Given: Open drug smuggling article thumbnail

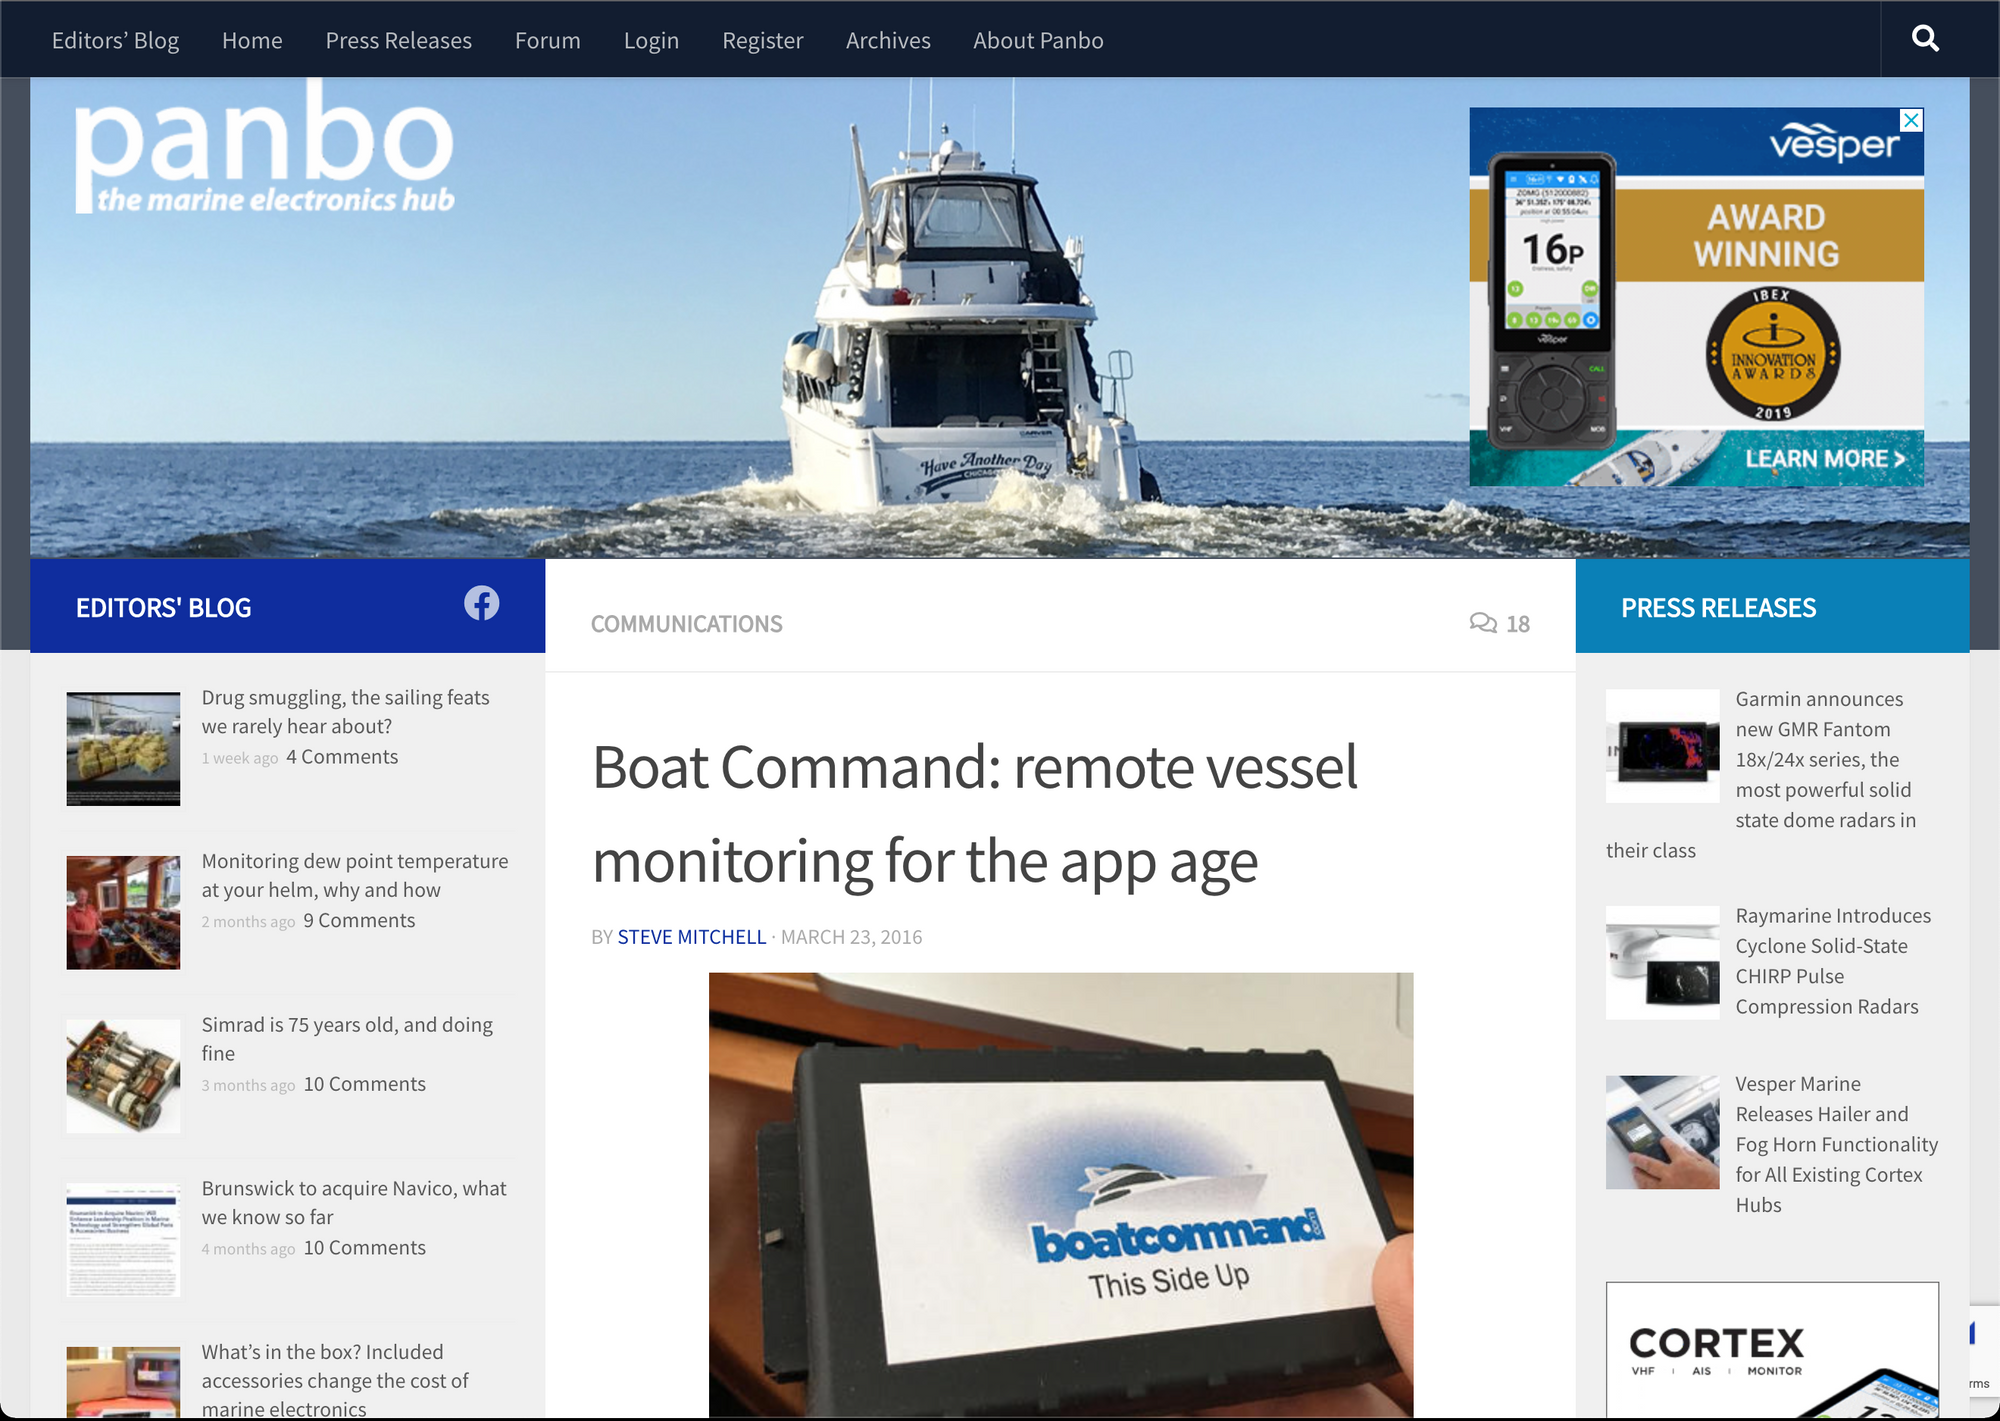Looking at the screenshot, I should click(123, 748).
